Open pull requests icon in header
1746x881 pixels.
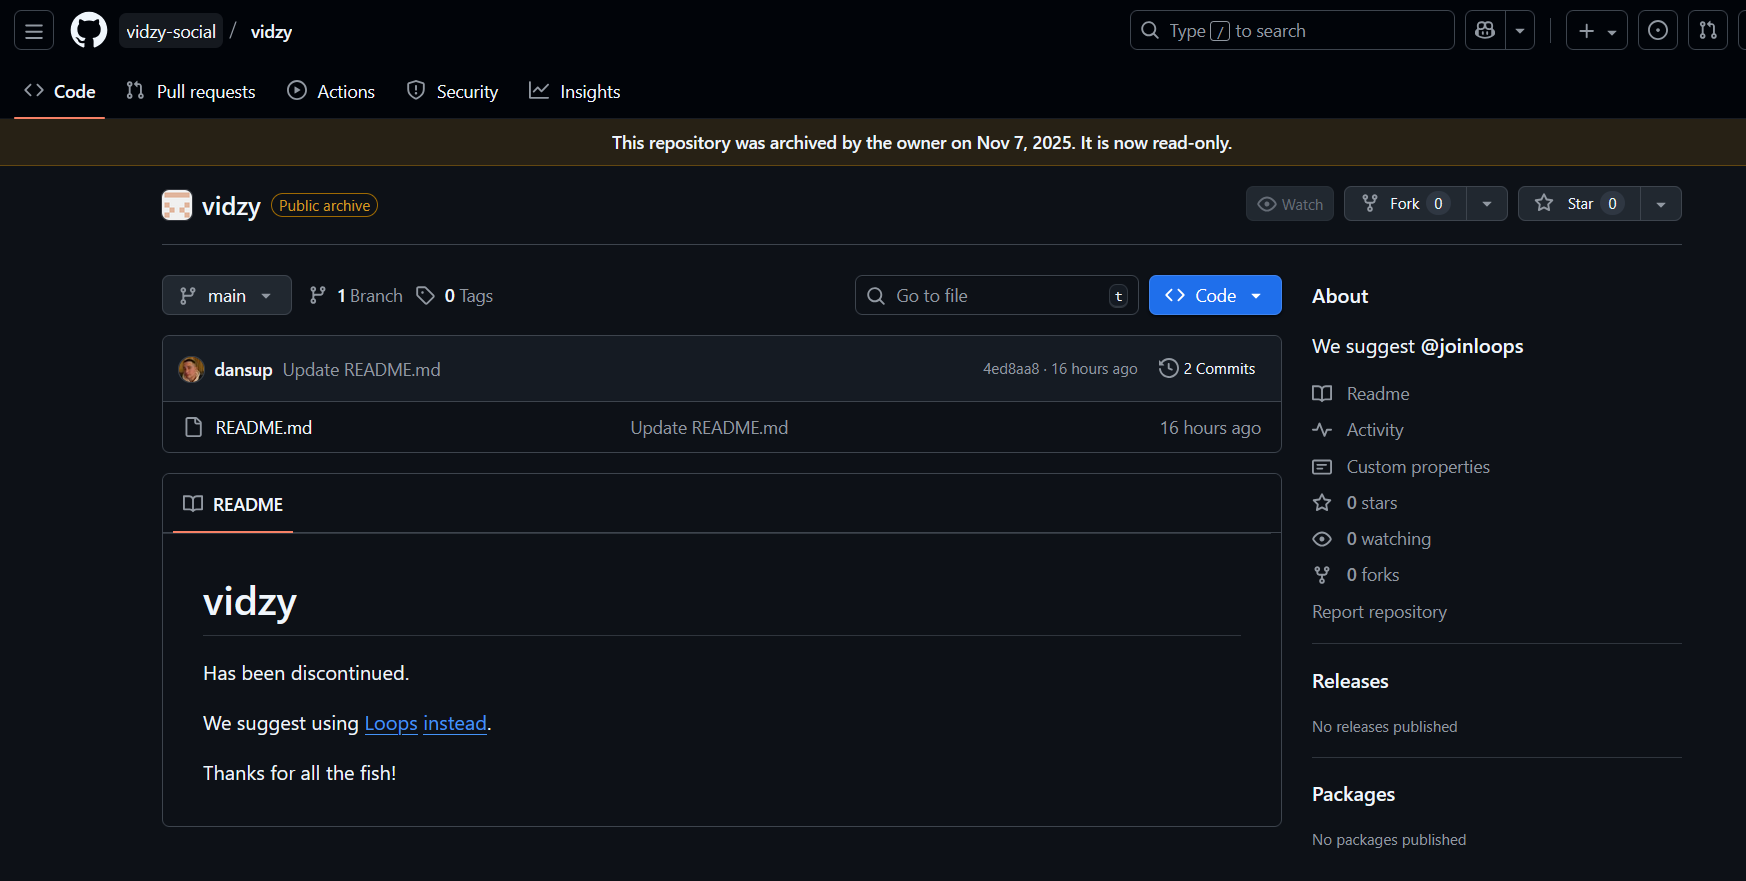[1707, 31]
